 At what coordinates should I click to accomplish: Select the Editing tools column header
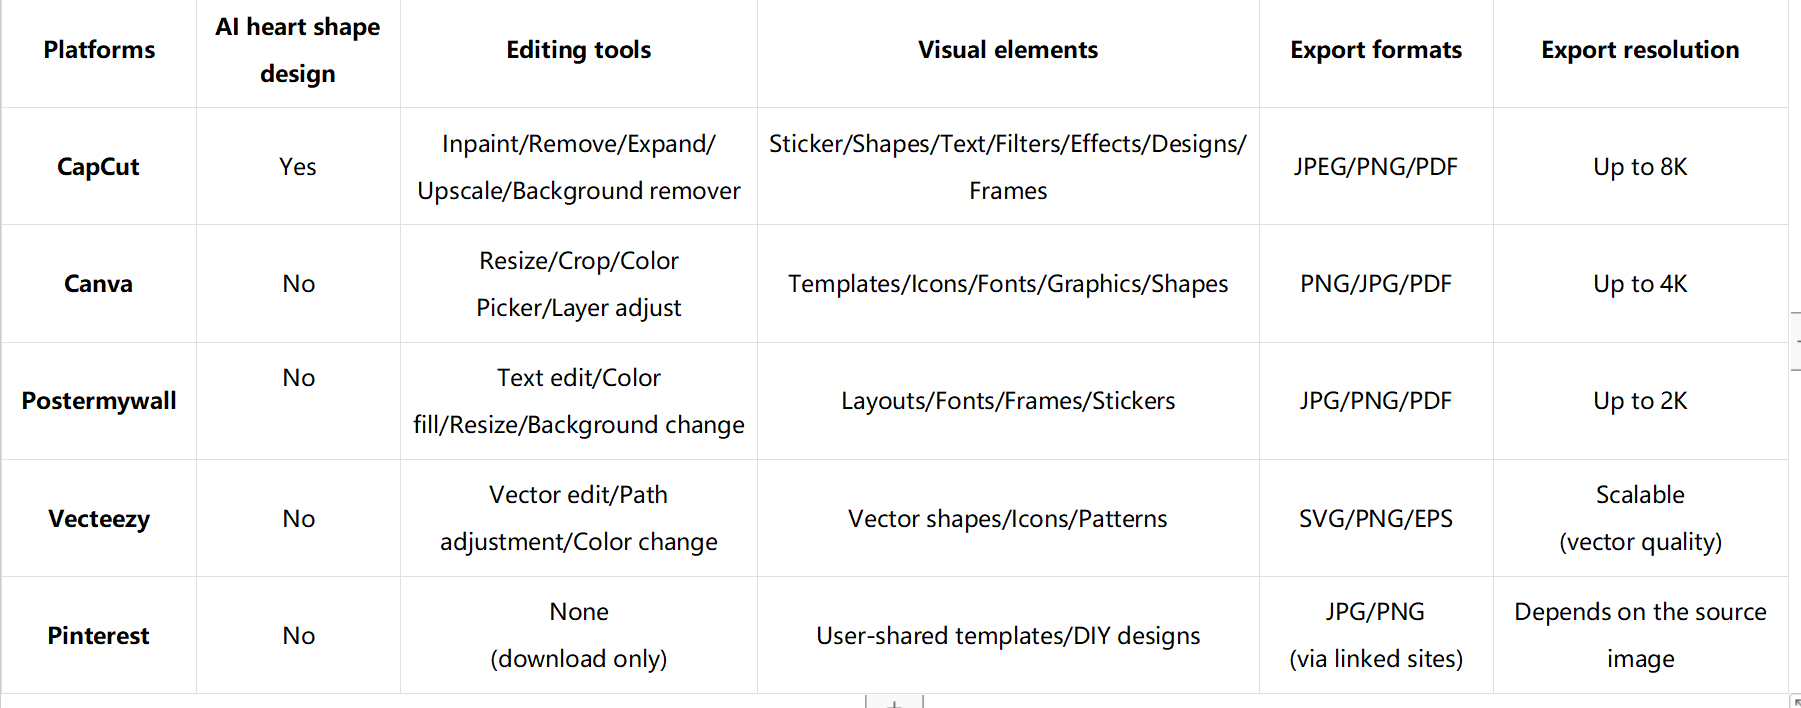tap(578, 50)
